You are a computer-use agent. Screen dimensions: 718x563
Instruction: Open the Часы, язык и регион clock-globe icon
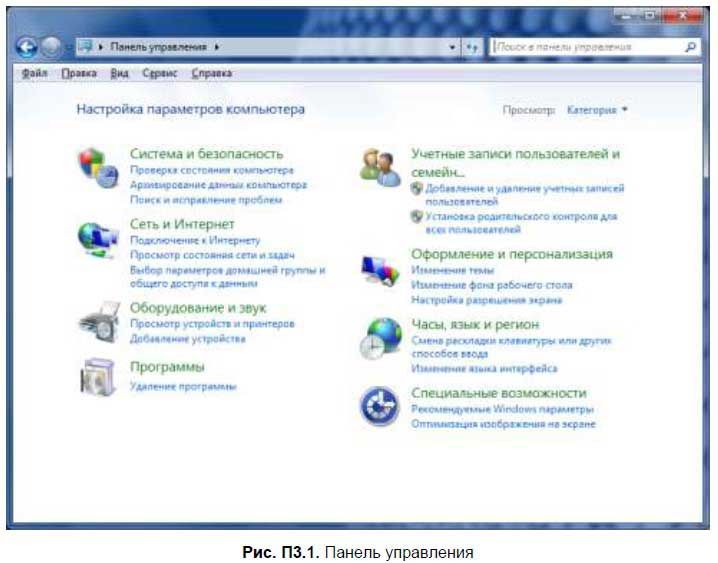tap(381, 339)
